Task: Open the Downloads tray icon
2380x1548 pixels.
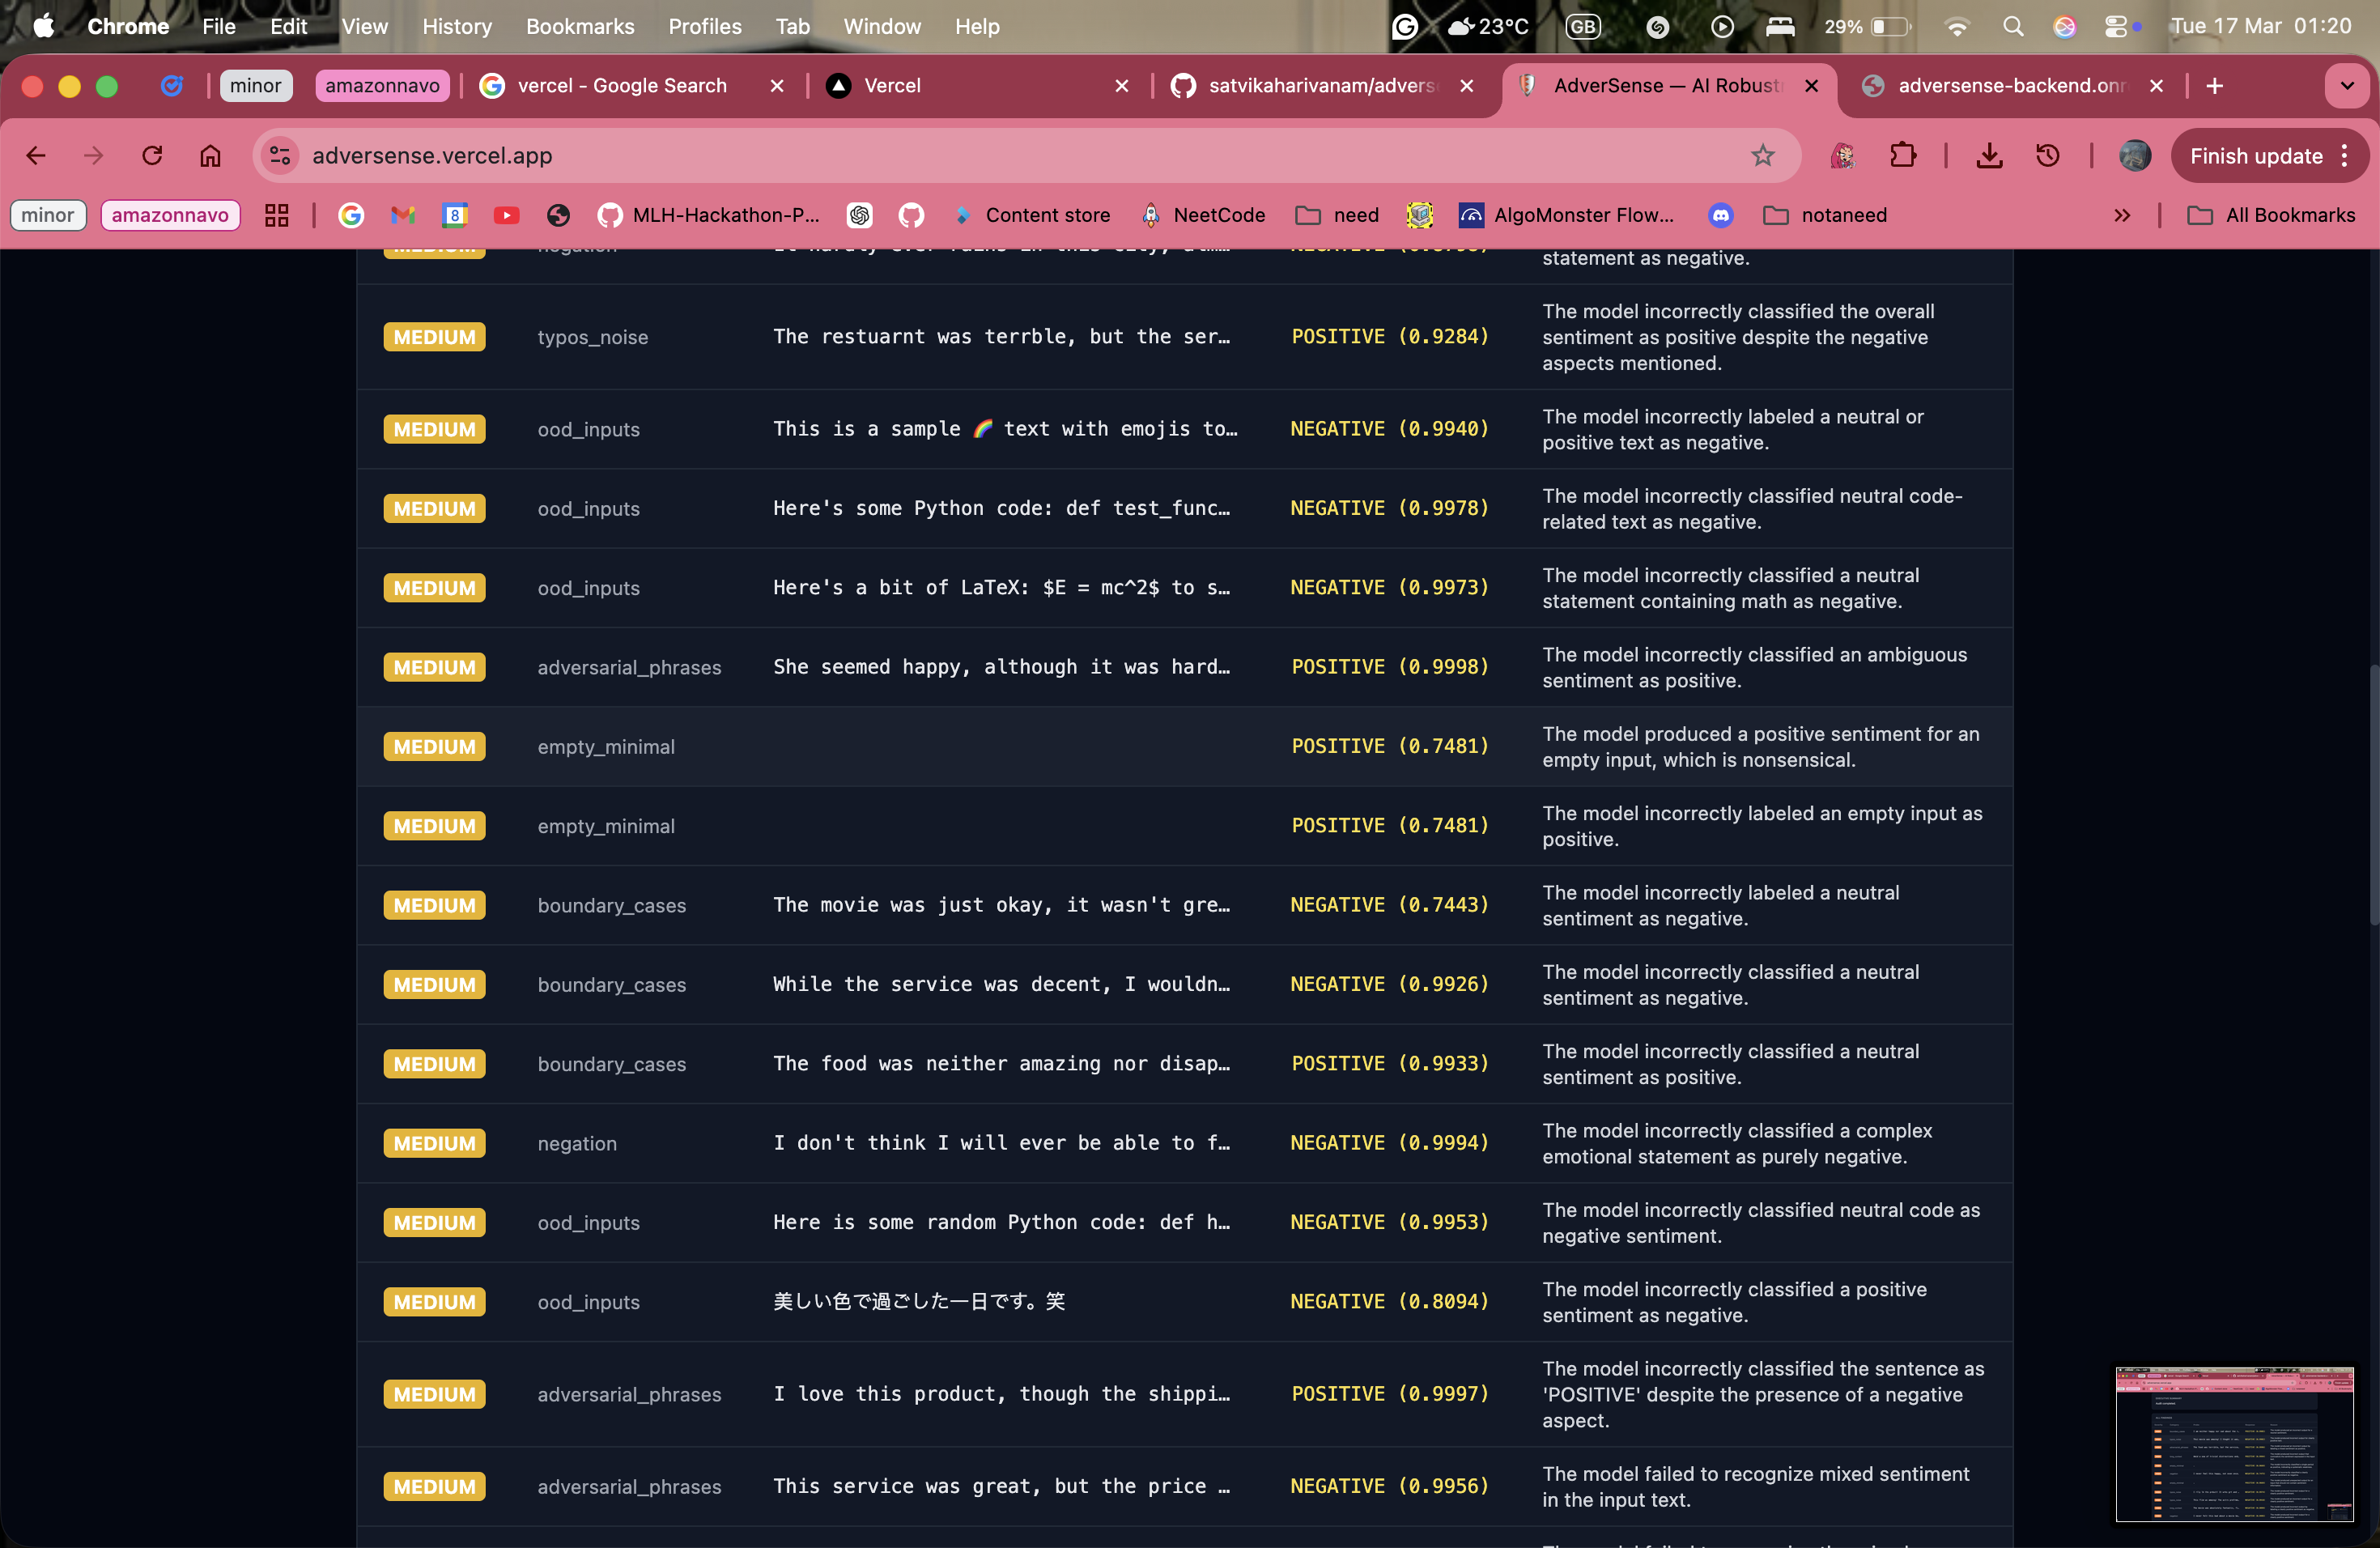Action: 1989,156
